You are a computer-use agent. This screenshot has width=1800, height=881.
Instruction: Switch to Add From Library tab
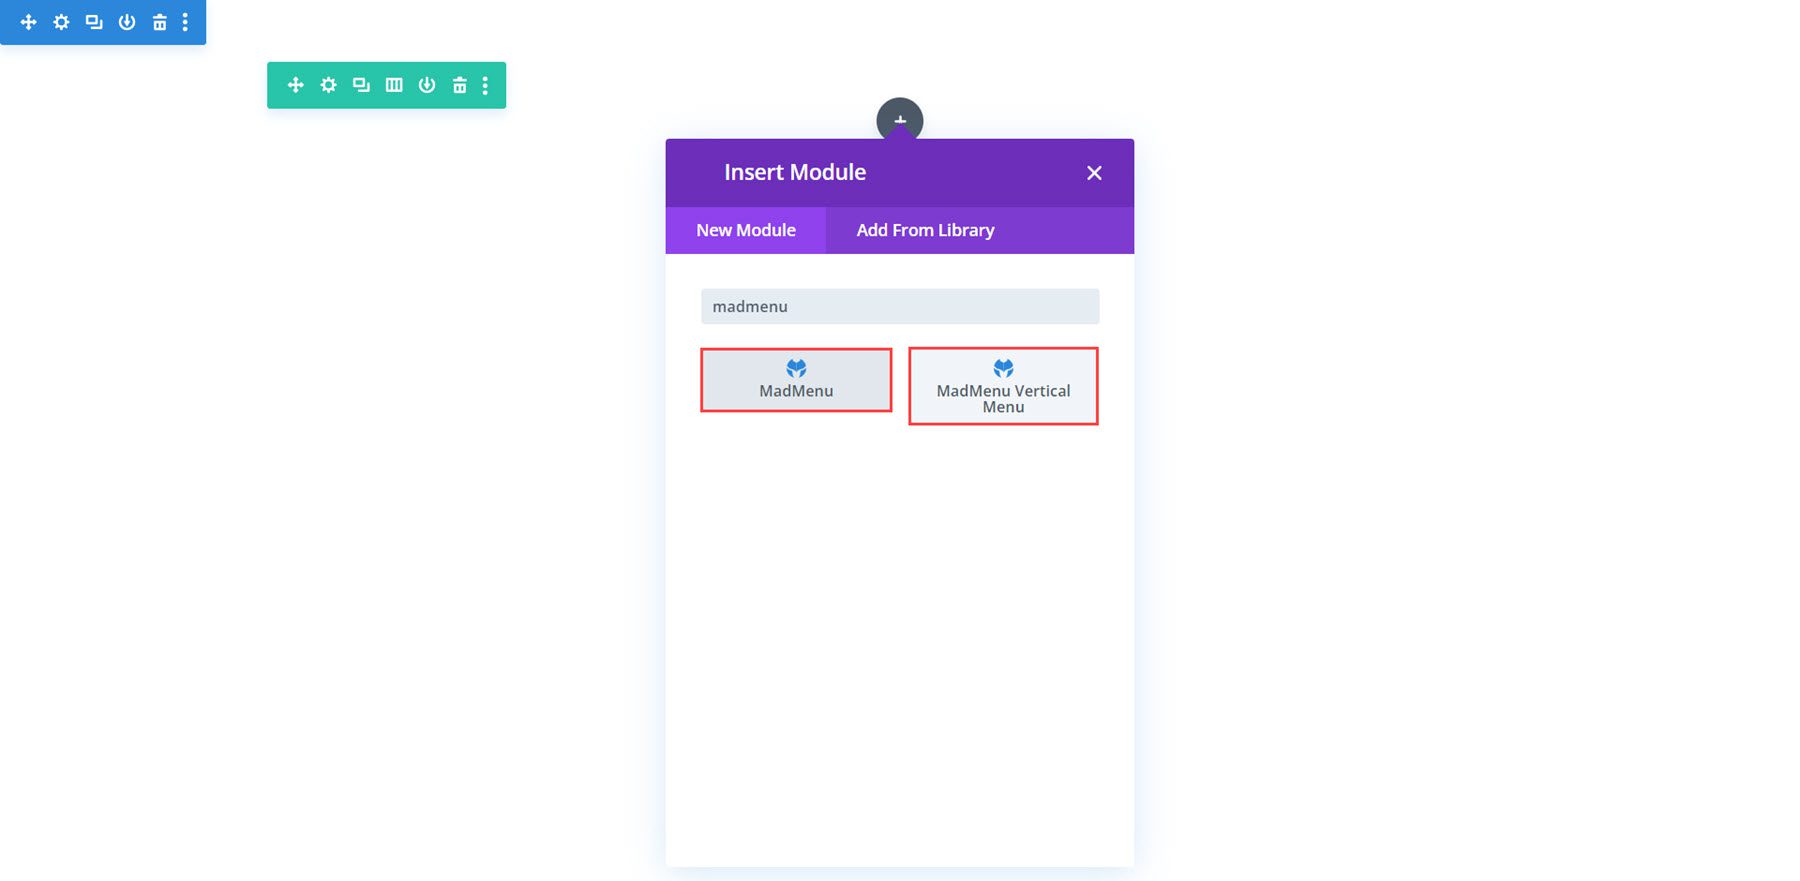pos(925,230)
